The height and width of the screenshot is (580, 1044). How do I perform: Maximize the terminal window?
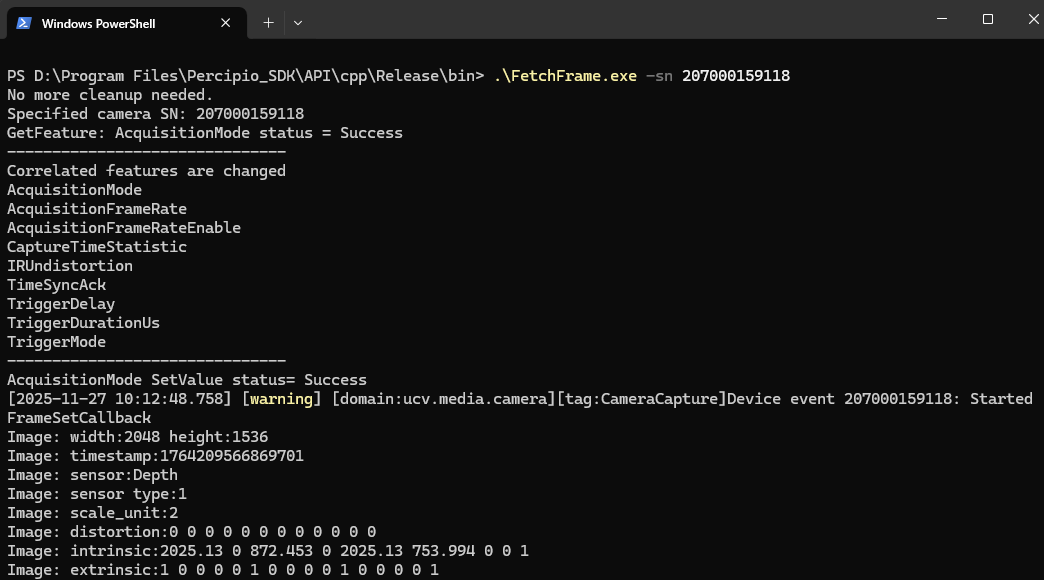988,19
